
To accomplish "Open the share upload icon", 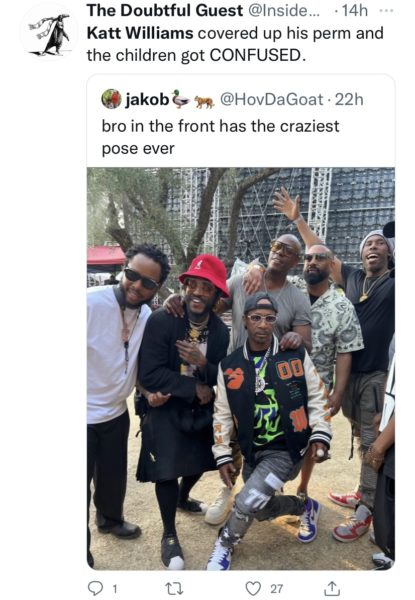I will pos(332,588).
